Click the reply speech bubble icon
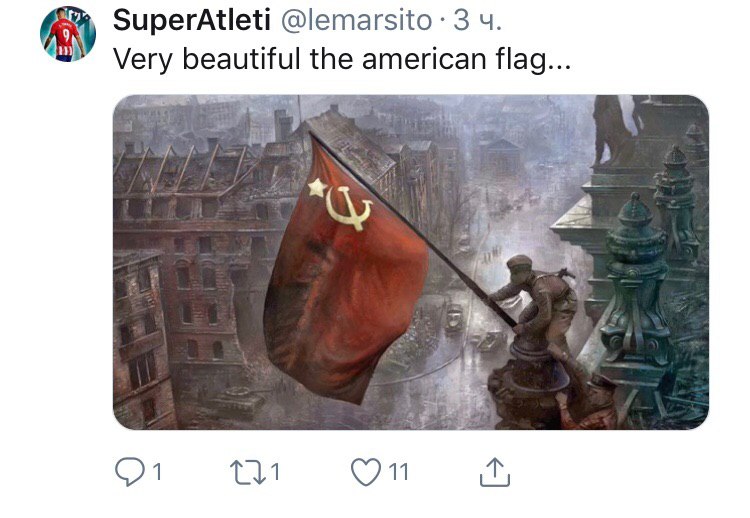 [129, 472]
